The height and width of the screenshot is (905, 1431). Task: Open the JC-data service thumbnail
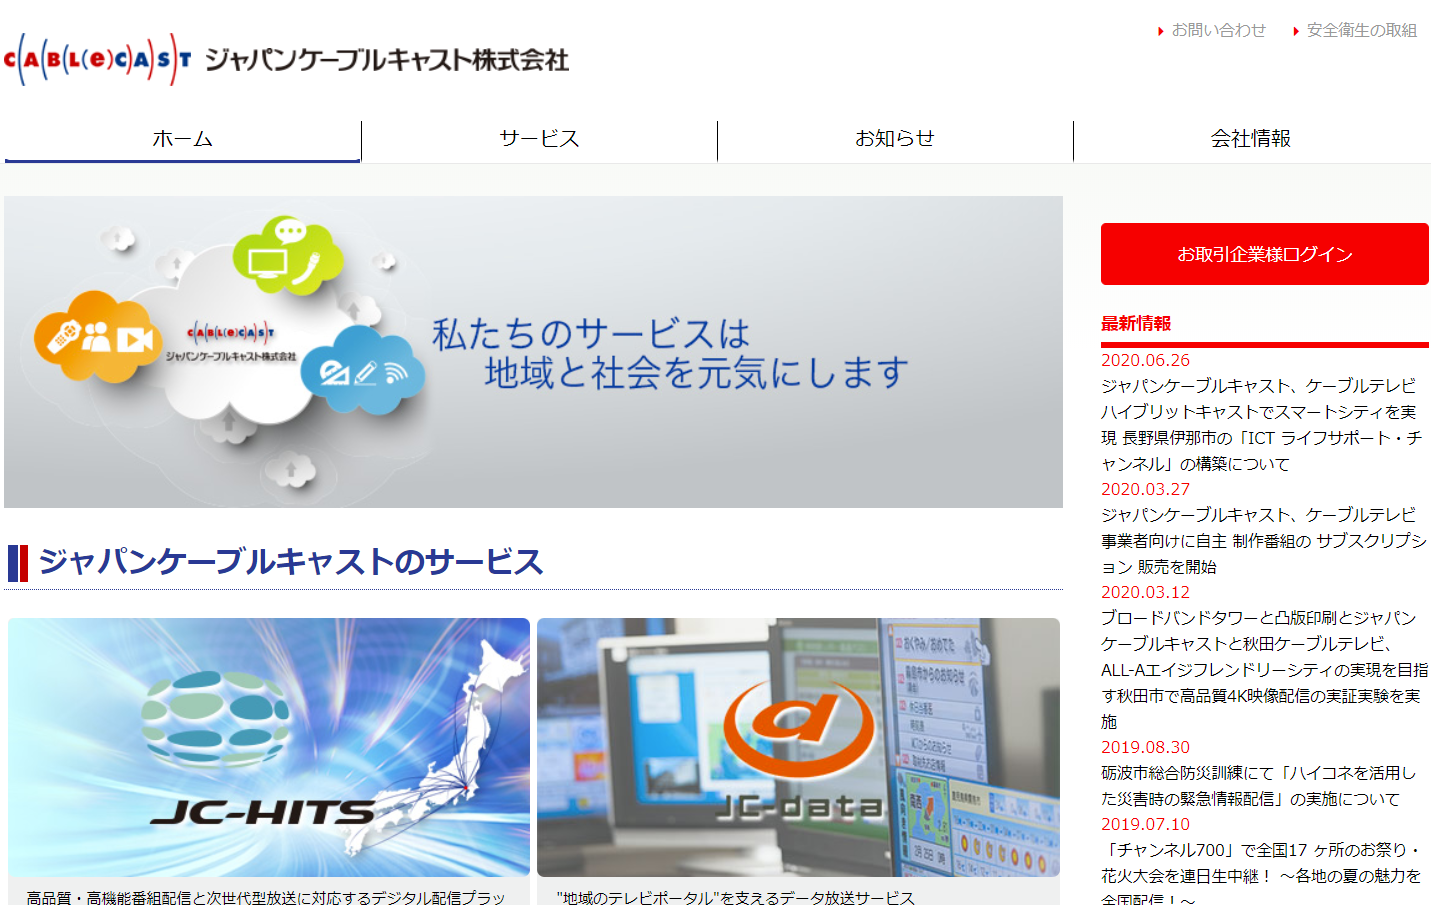[x=798, y=747]
